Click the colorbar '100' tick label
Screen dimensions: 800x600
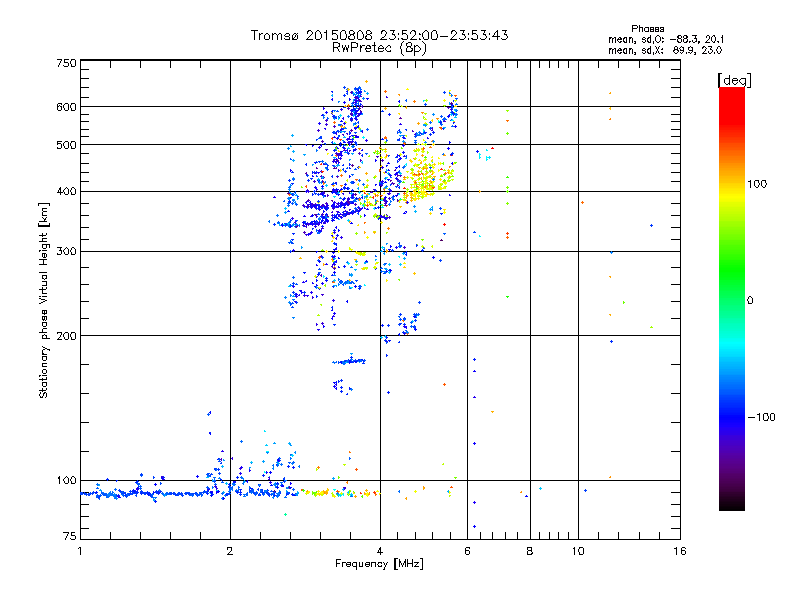757,184
